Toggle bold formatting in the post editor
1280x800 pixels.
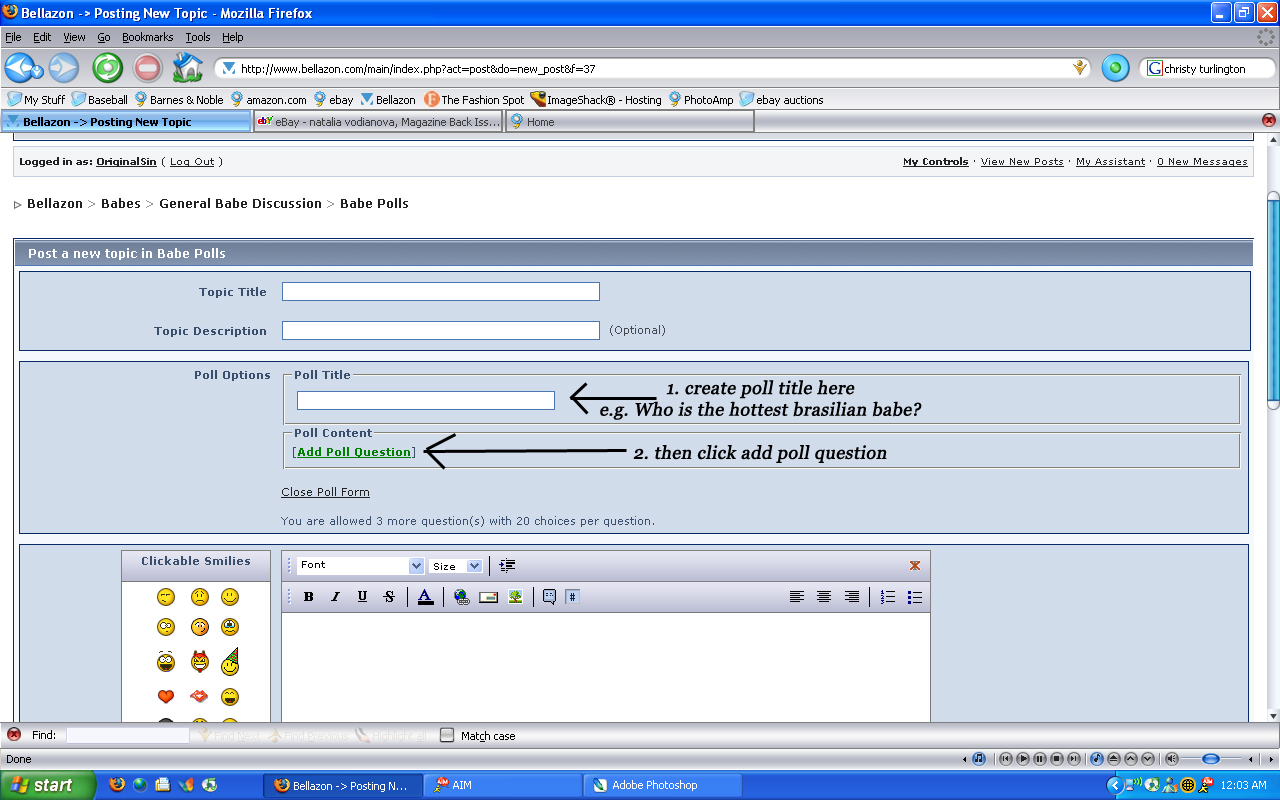click(x=308, y=597)
